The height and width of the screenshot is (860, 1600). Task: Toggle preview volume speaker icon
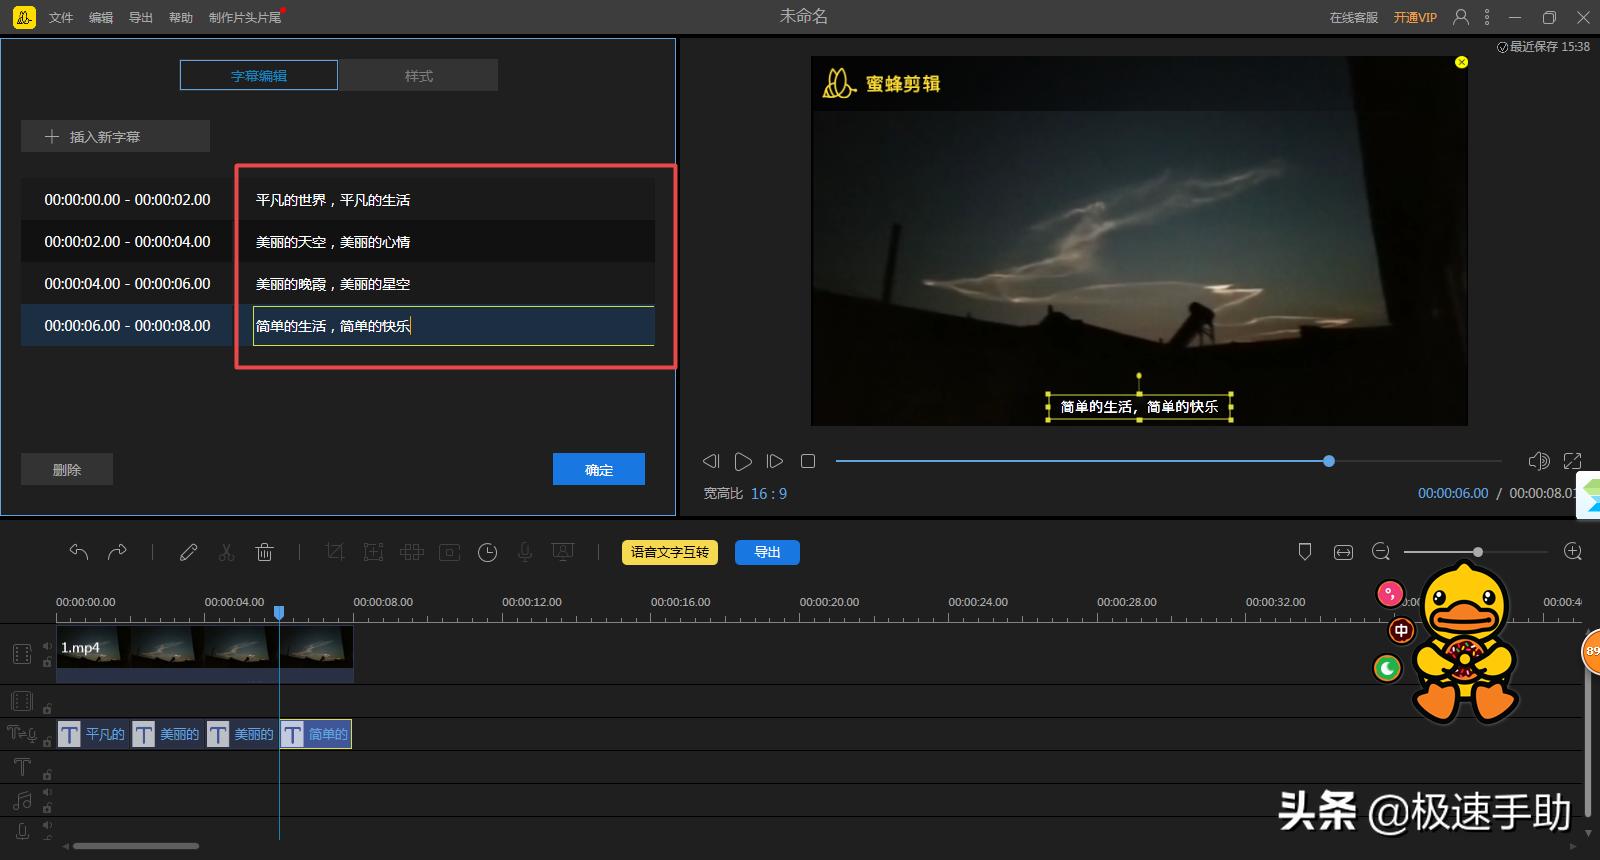tap(1538, 461)
